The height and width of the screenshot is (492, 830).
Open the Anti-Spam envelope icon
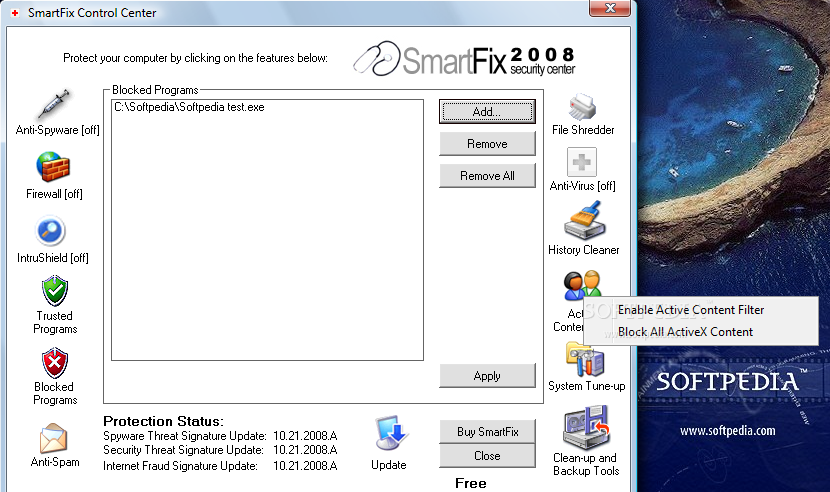[53, 438]
